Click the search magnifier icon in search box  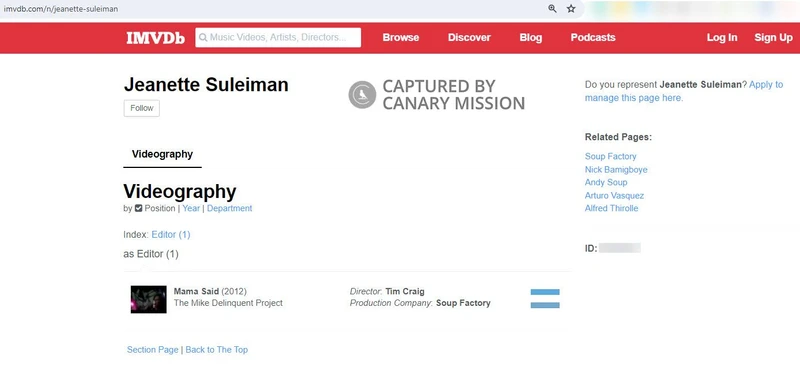click(203, 37)
